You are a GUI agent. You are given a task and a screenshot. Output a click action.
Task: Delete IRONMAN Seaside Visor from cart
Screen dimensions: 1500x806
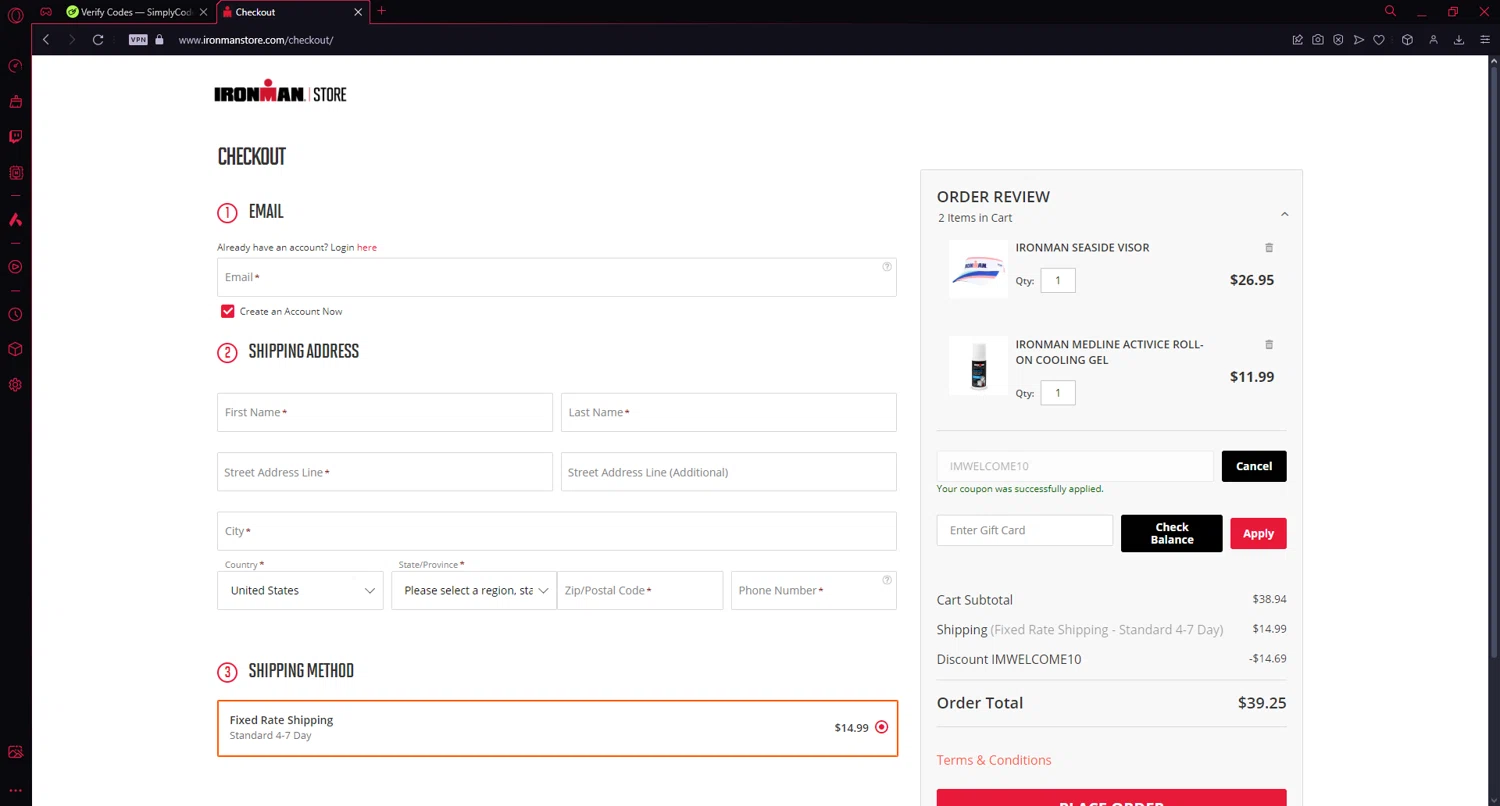pyautogui.click(x=1269, y=247)
